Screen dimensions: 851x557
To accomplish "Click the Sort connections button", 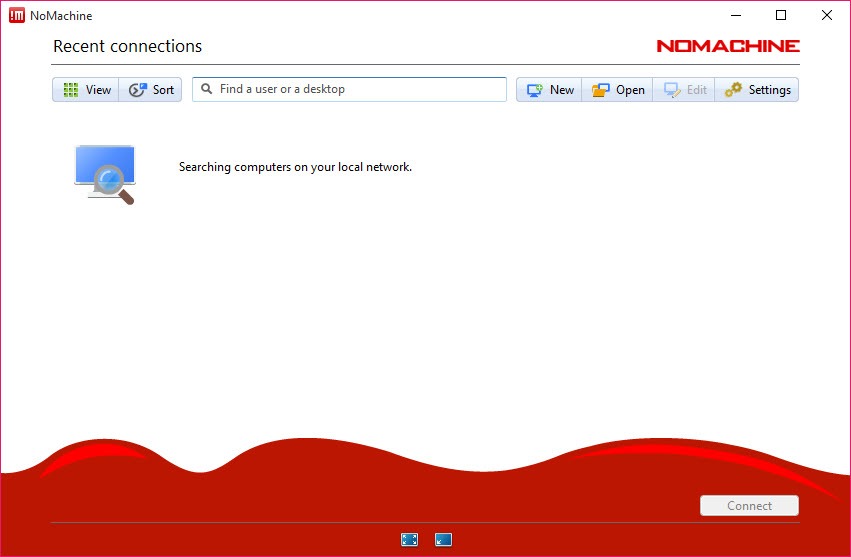I will [150, 90].
